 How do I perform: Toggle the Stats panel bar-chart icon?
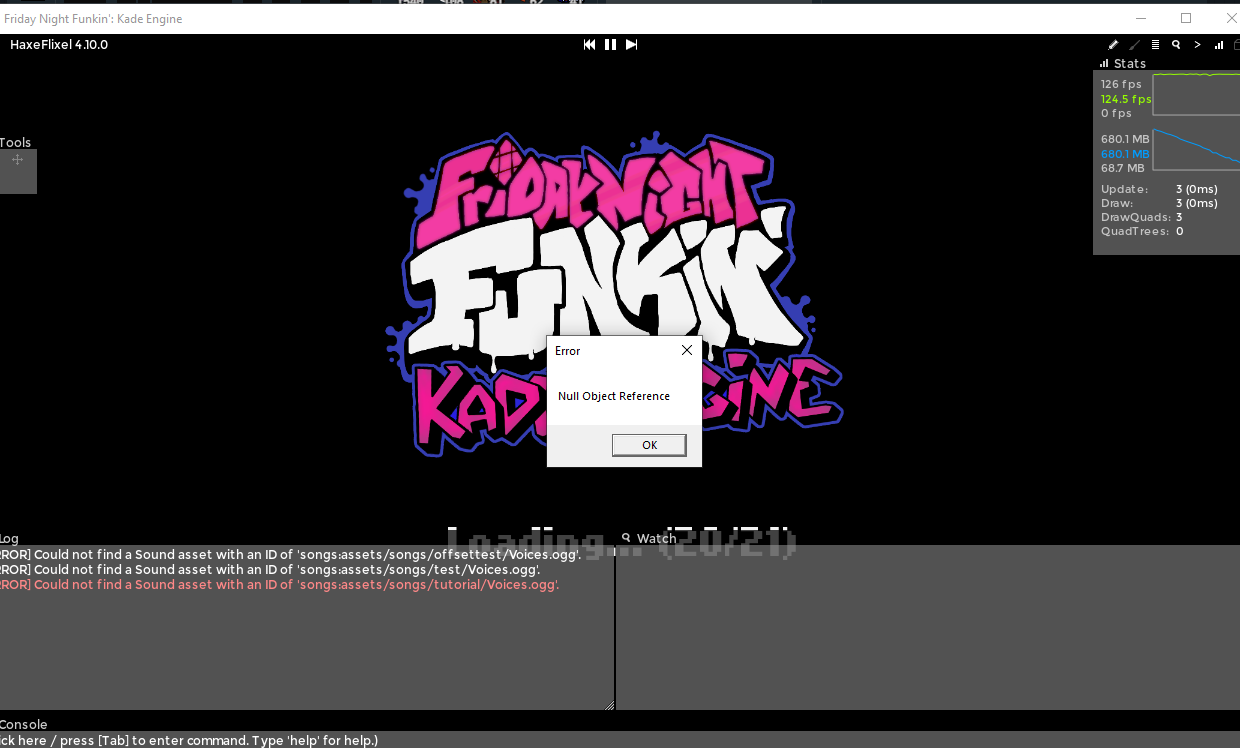tap(1218, 44)
